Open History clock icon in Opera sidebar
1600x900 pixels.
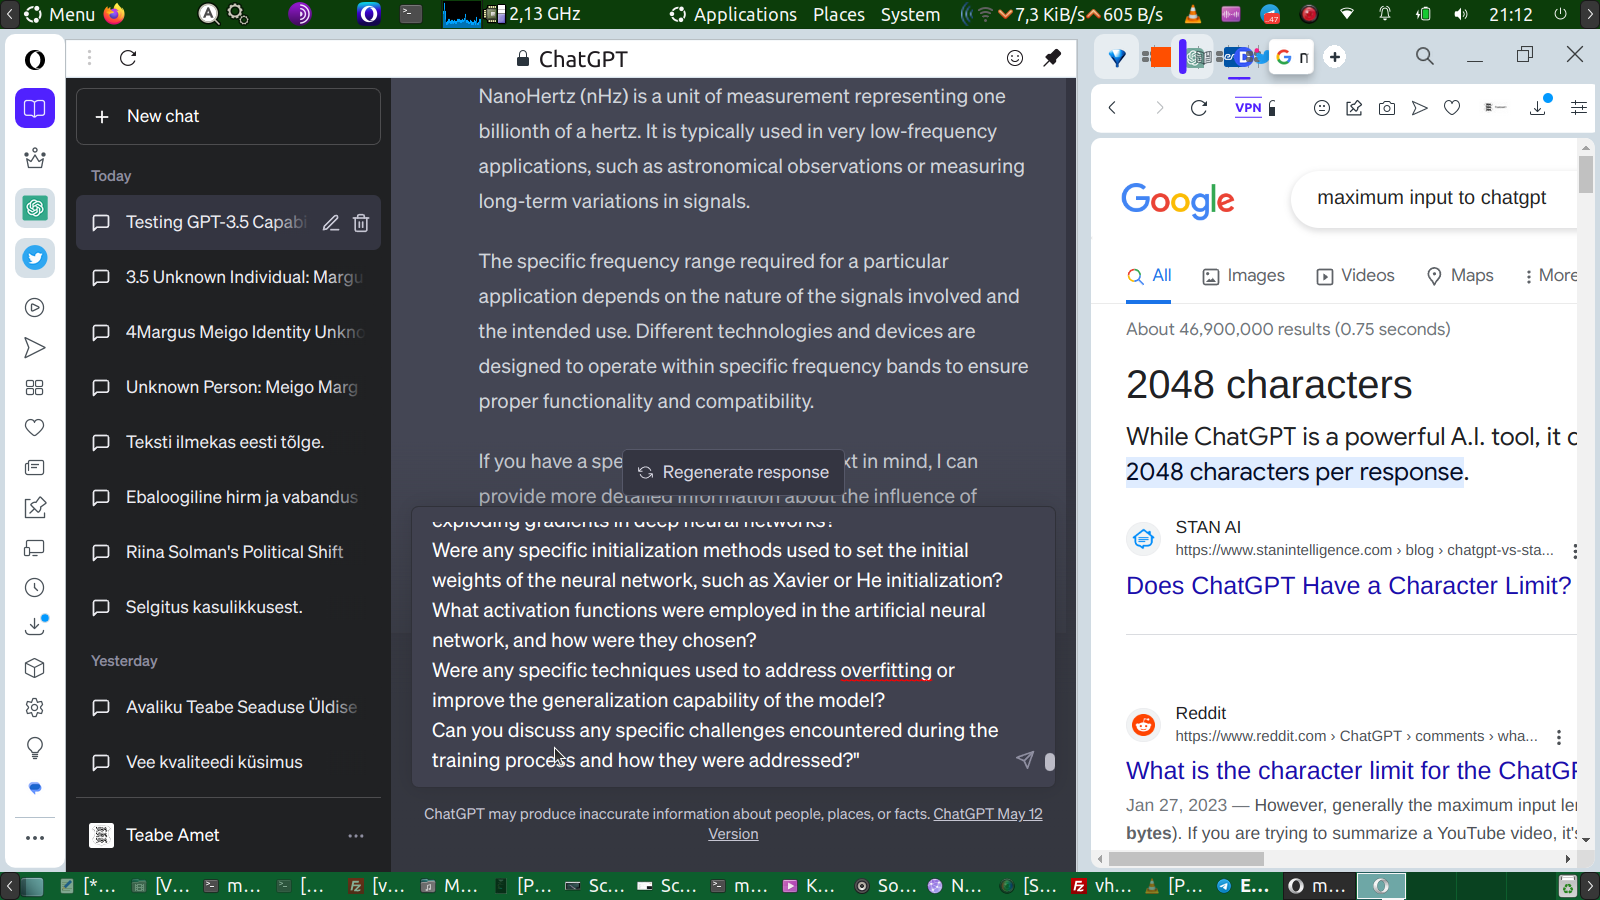coord(35,588)
